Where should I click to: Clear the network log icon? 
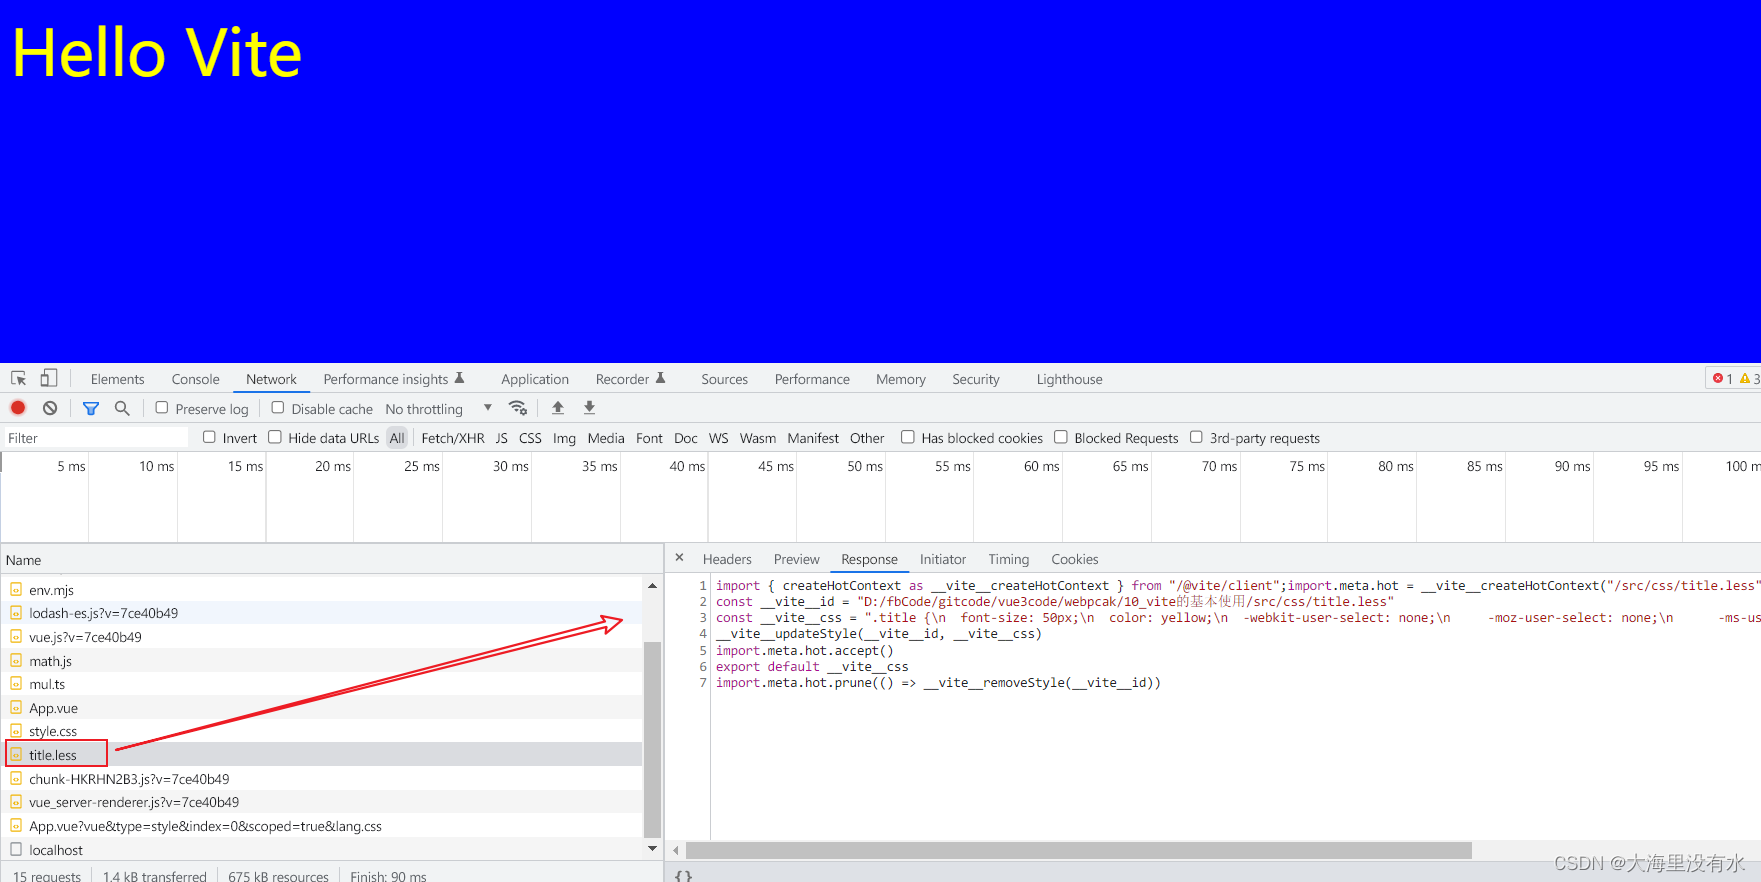tap(50, 408)
